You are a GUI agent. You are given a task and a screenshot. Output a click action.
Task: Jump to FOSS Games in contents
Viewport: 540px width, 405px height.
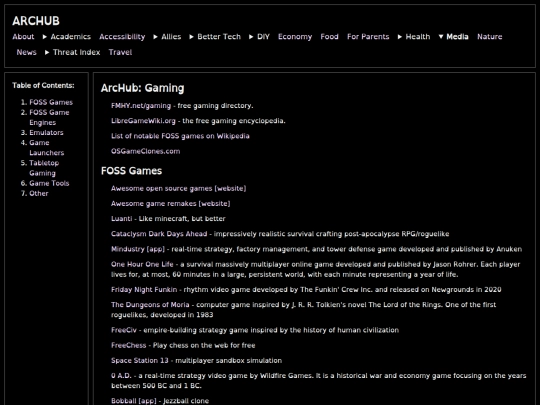pyautogui.click(x=51, y=102)
